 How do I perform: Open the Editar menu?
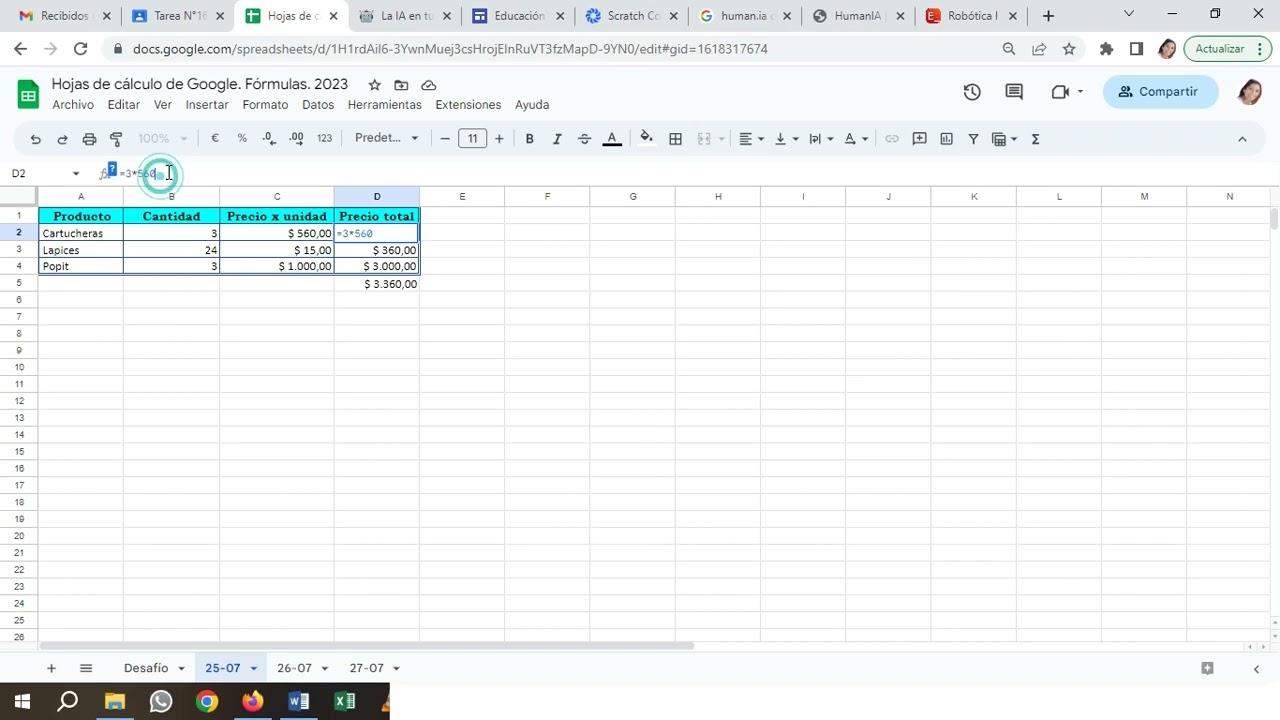point(124,105)
